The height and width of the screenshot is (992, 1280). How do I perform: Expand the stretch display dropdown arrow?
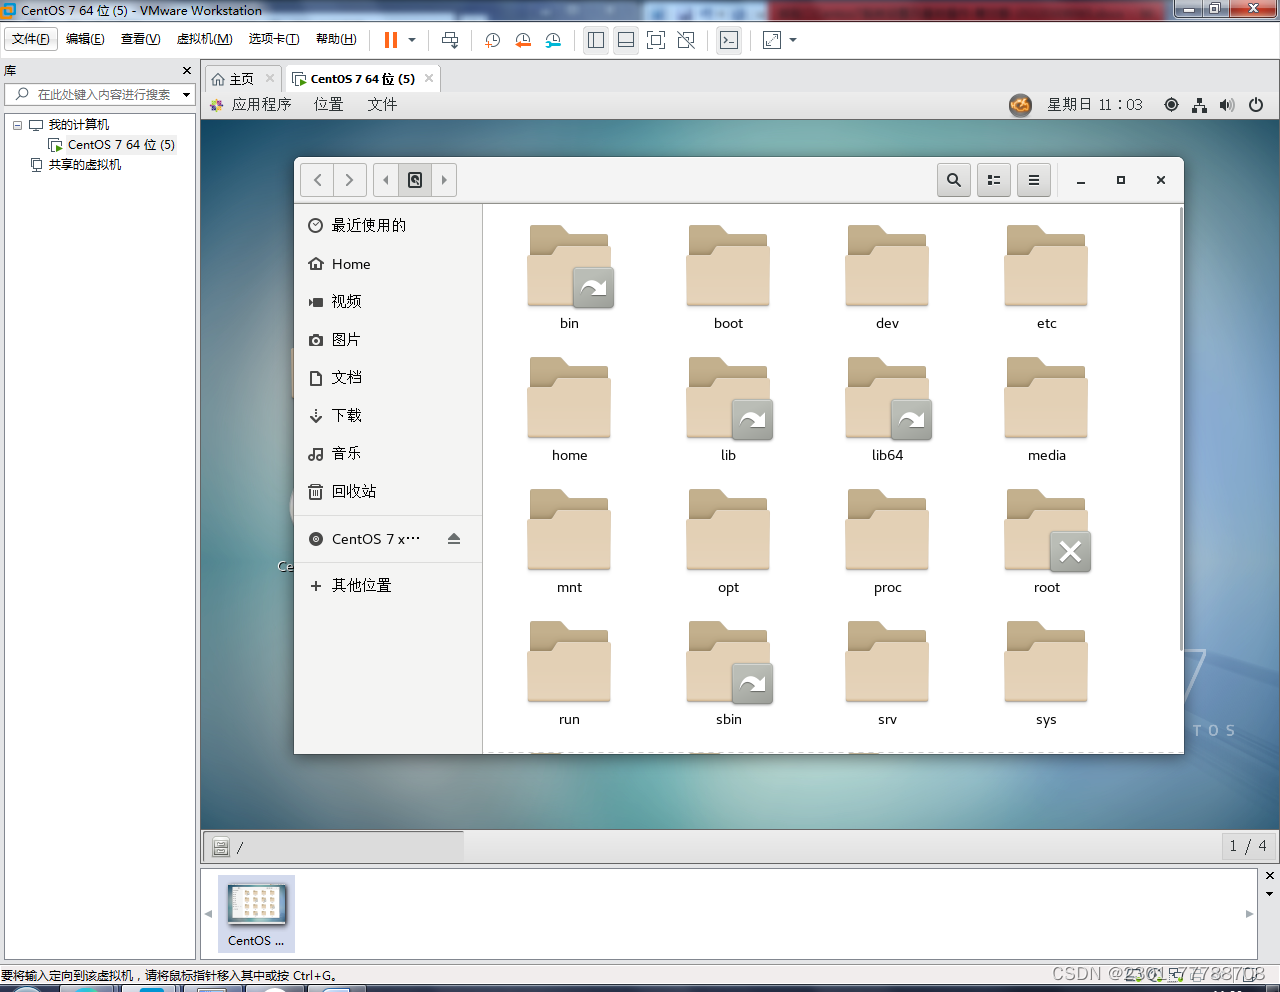pos(793,40)
